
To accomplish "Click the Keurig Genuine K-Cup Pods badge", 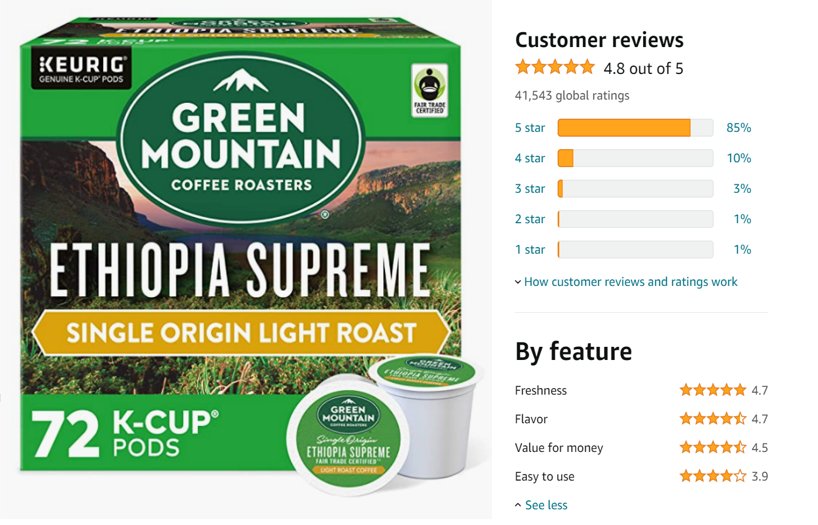I will coord(81,69).
